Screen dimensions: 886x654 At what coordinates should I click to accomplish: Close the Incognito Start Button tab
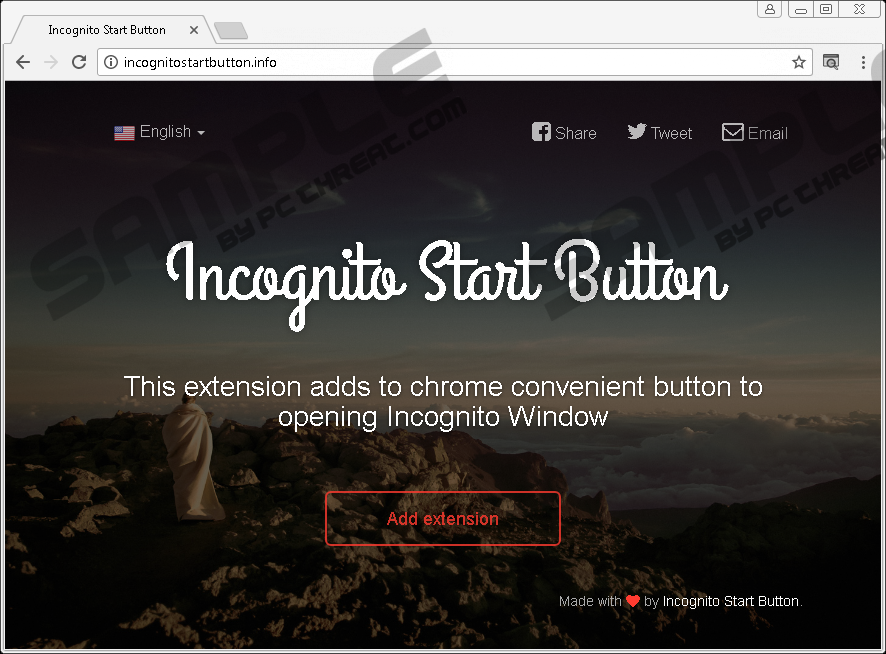(x=194, y=30)
